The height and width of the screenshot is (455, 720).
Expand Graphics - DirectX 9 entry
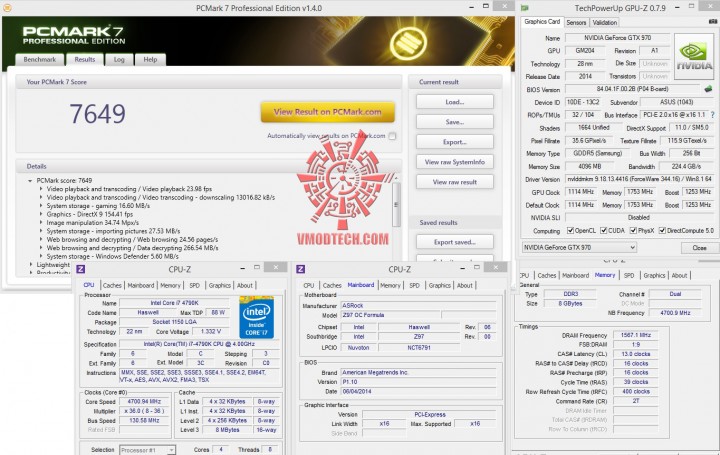41,214
